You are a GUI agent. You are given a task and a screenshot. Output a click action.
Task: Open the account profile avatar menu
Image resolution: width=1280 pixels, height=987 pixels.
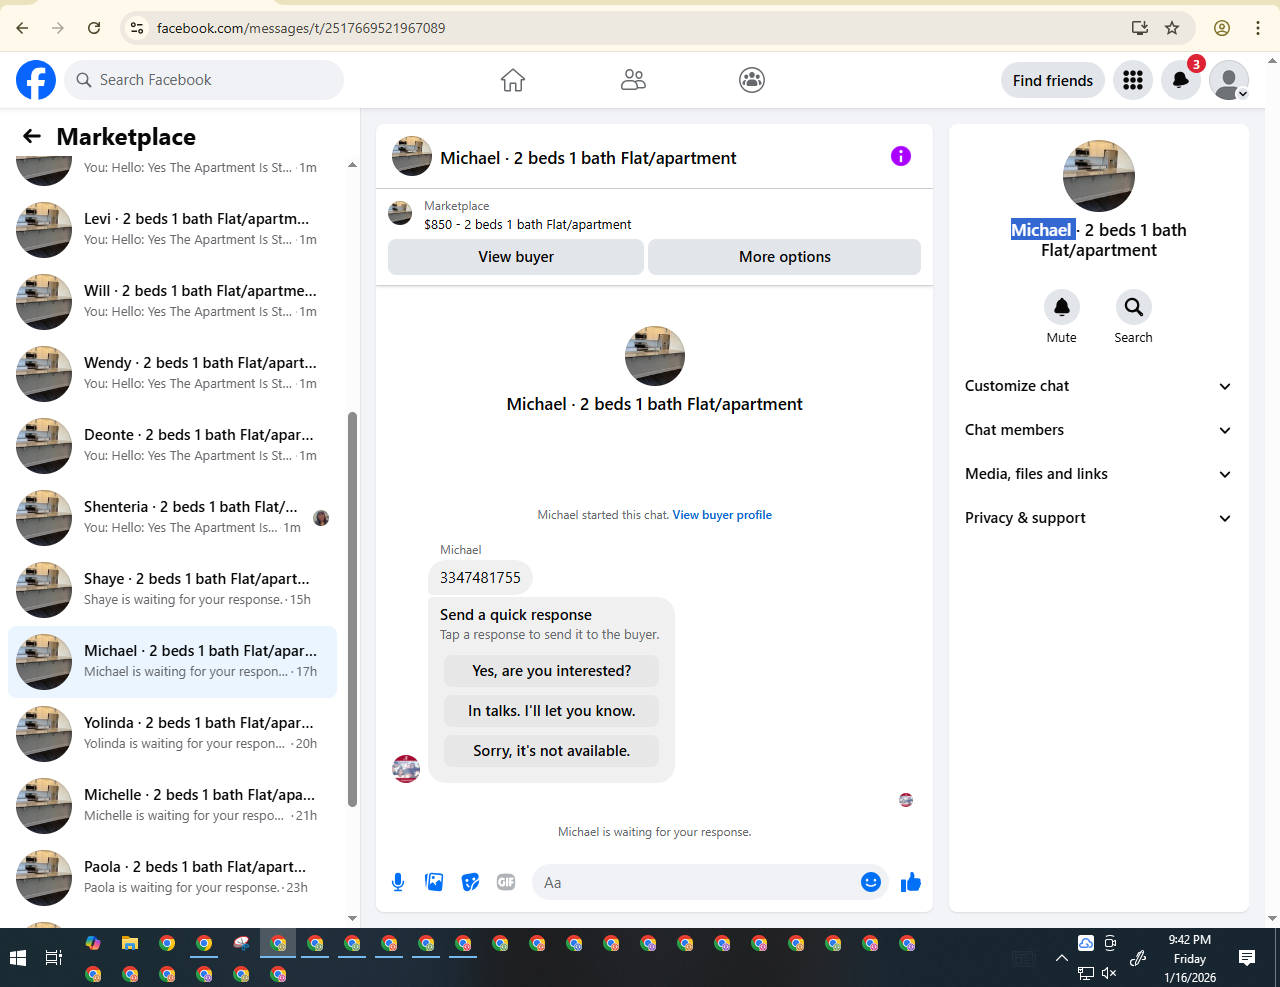coord(1229,80)
